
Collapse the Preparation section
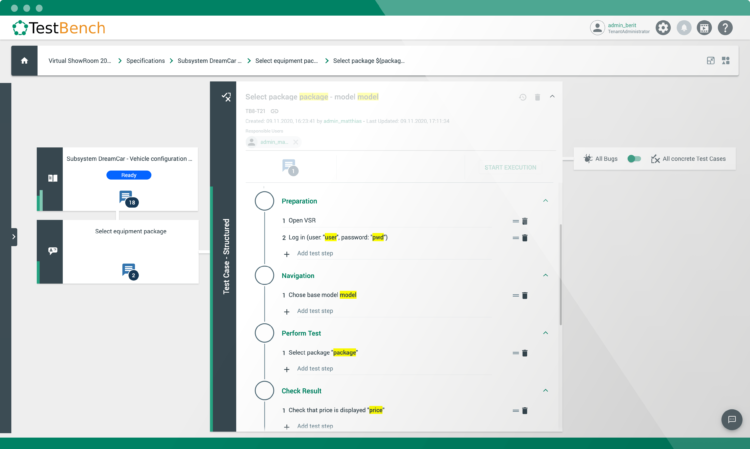(545, 201)
